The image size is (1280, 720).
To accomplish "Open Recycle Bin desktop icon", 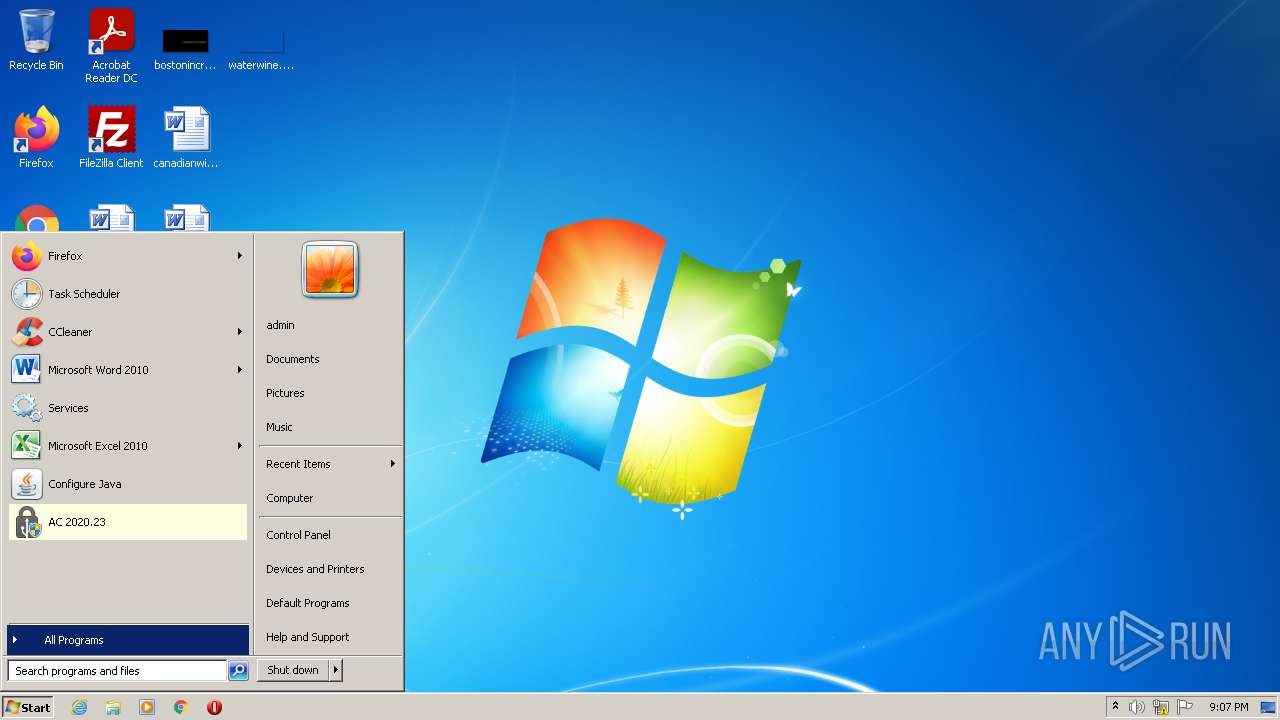I will [36, 40].
